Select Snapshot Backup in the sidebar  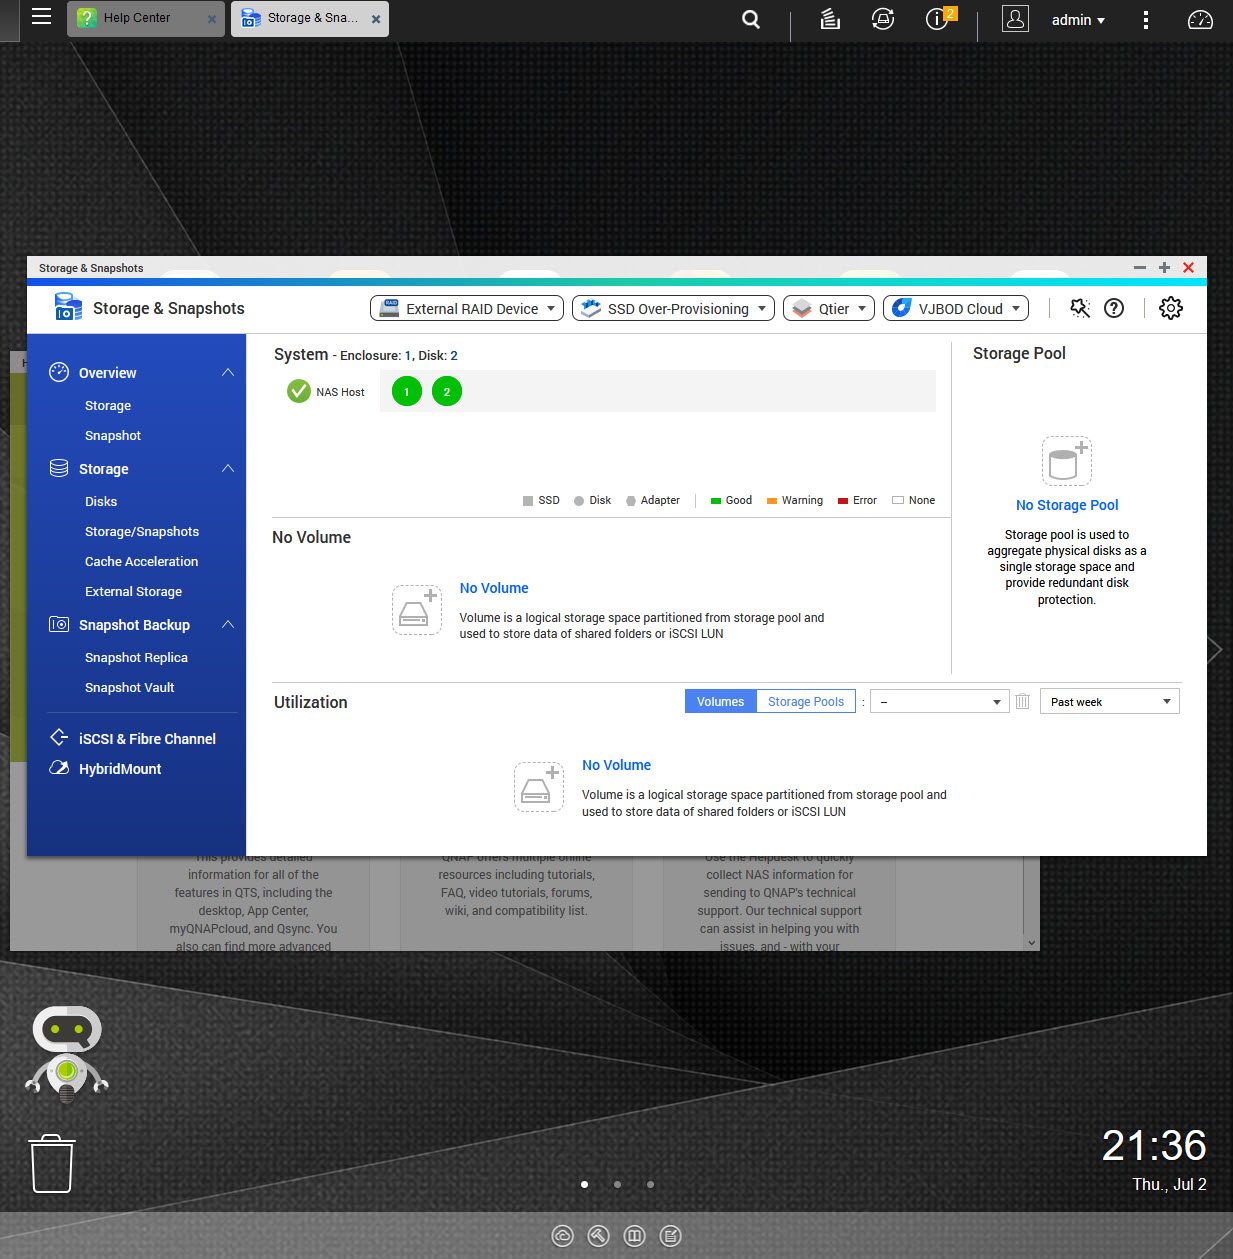pyautogui.click(x=134, y=625)
